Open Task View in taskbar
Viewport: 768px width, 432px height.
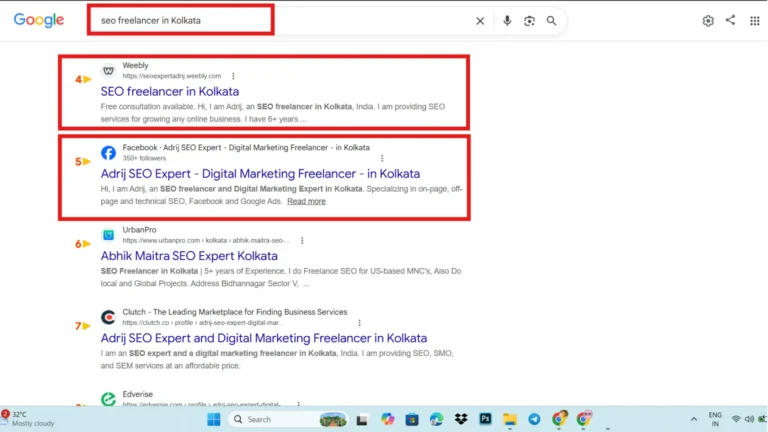pos(362,420)
